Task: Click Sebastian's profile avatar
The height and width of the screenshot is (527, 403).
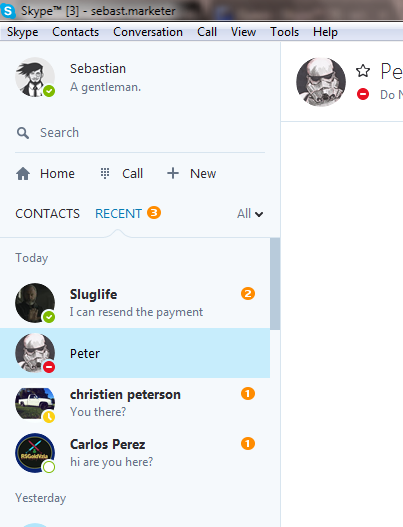Action: [x=35, y=77]
